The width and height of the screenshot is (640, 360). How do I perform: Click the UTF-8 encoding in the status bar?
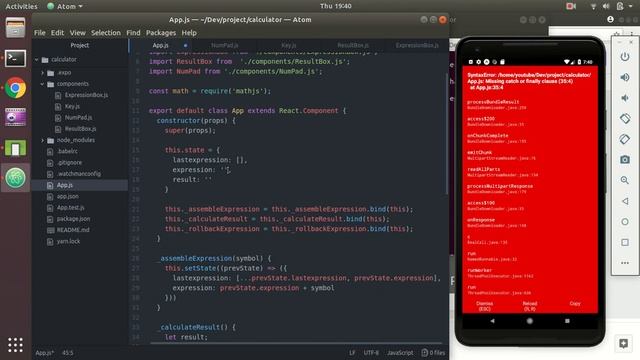(371, 353)
